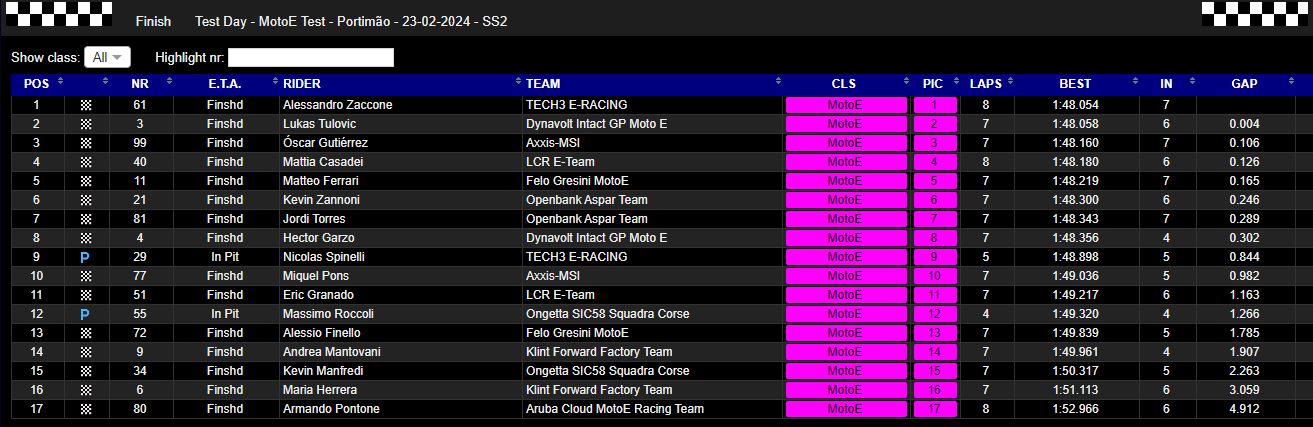This screenshot has height=427, width=1313.
Task: Click the right checkered flag banner
Action: point(1253,14)
